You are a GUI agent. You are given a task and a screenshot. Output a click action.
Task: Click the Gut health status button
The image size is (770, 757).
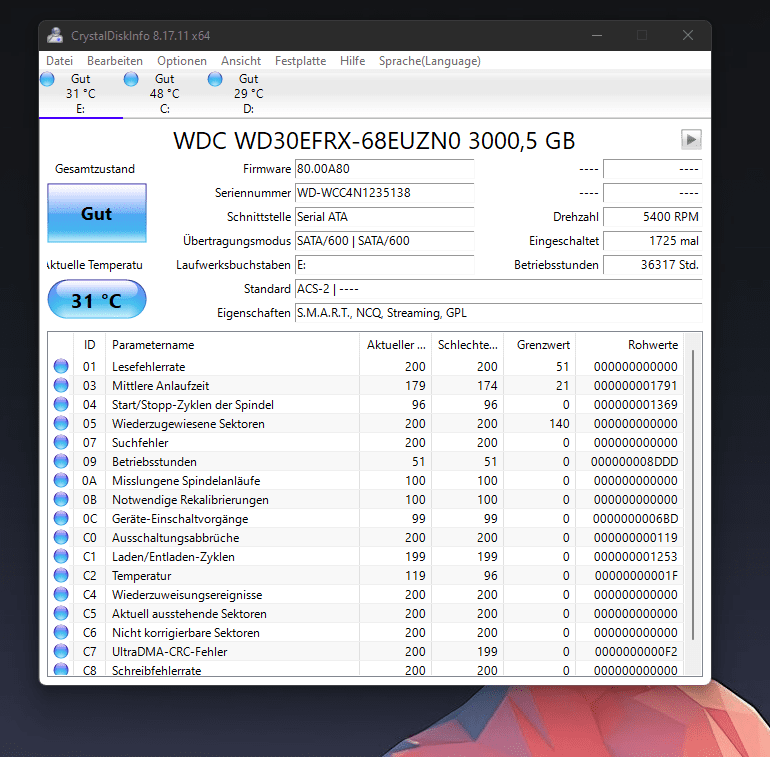(97, 213)
